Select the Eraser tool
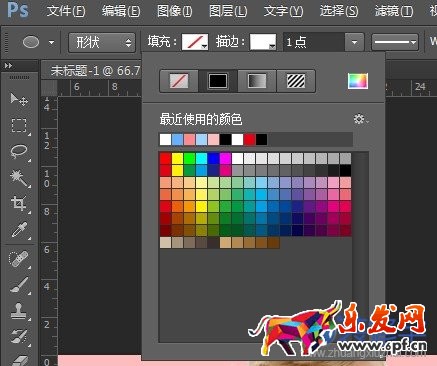The height and width of the screenshot is (366, 437). point(19,360)
